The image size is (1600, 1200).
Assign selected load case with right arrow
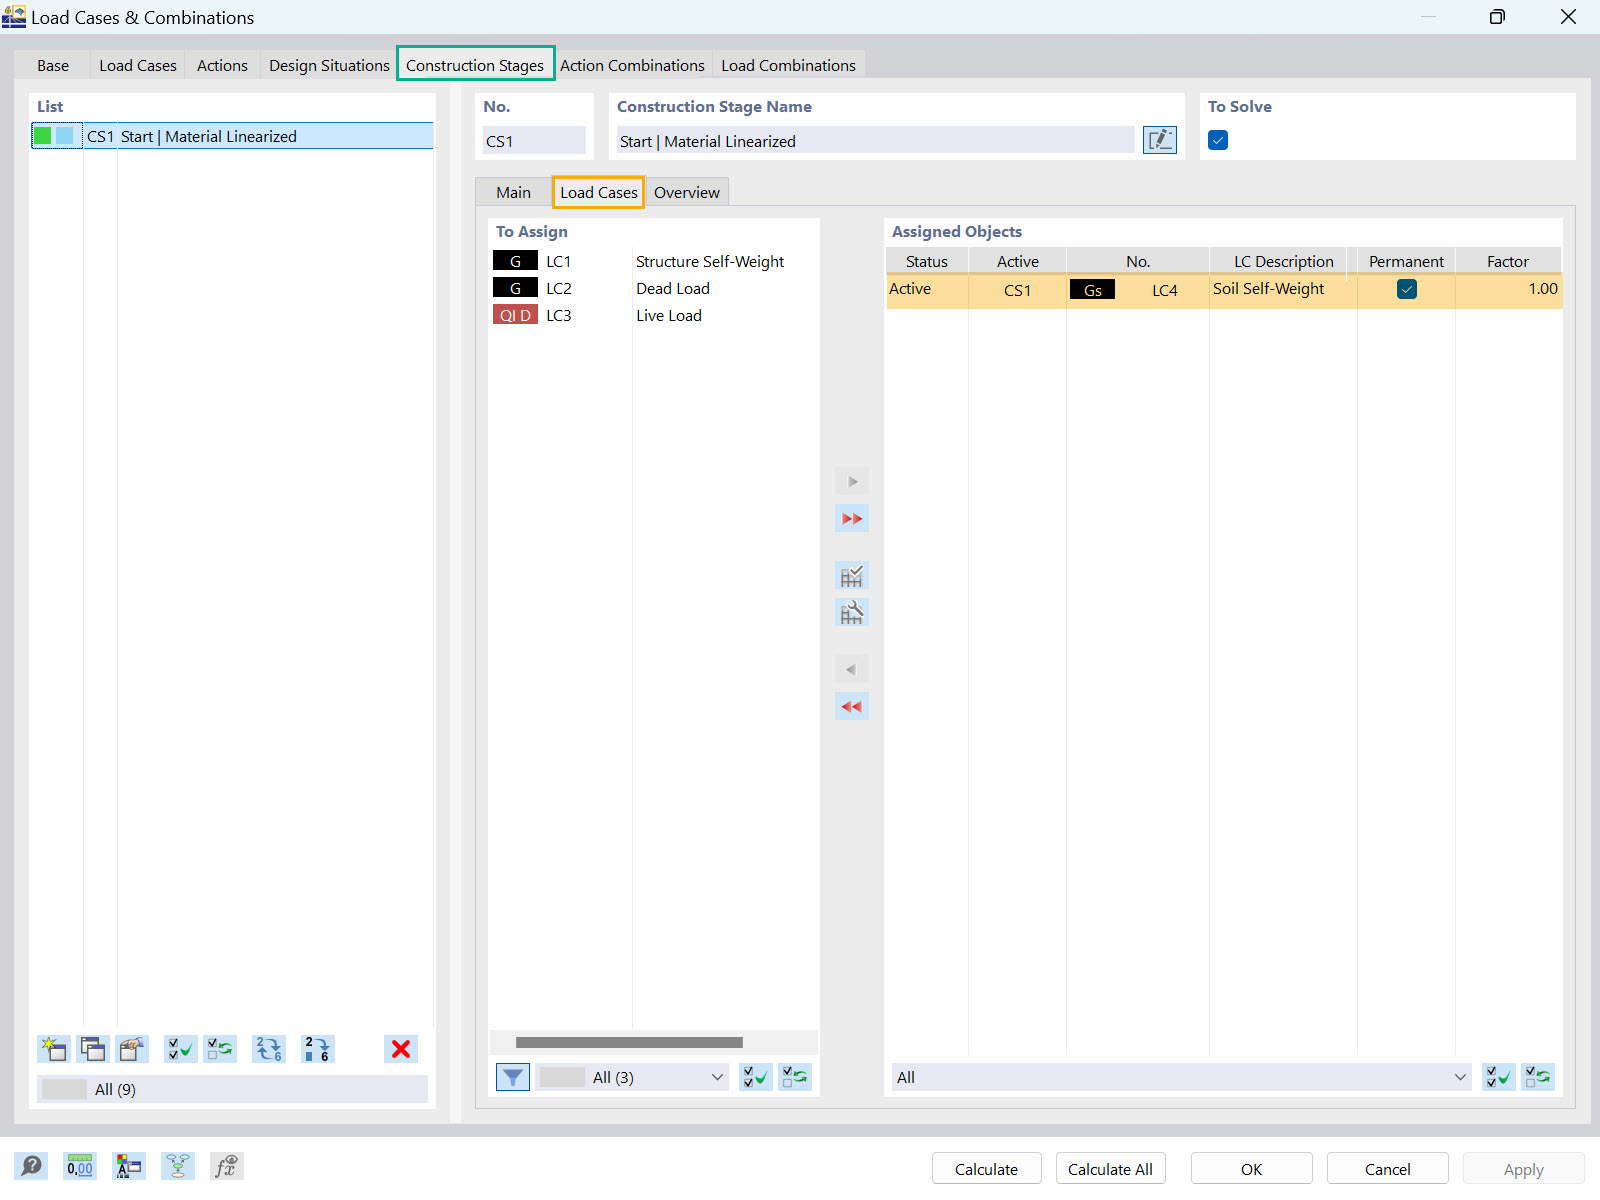click(851, 481)
